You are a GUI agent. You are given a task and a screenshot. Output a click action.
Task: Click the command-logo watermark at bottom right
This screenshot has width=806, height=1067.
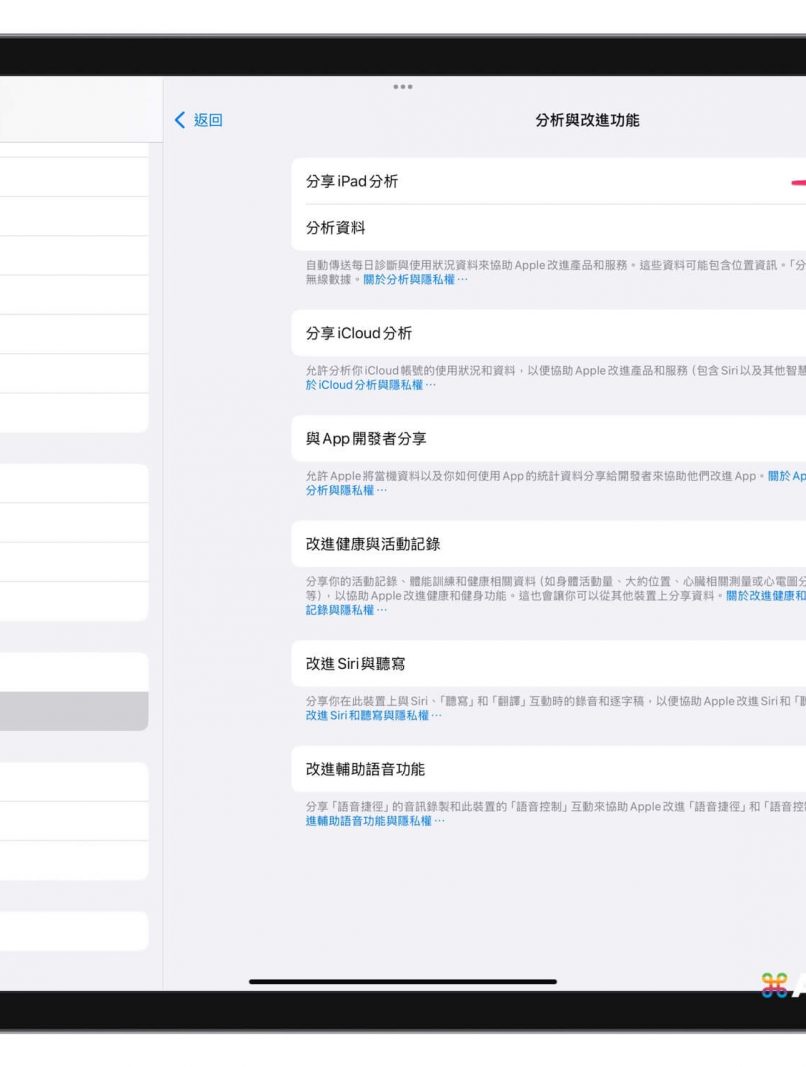(x=777, y=985)
